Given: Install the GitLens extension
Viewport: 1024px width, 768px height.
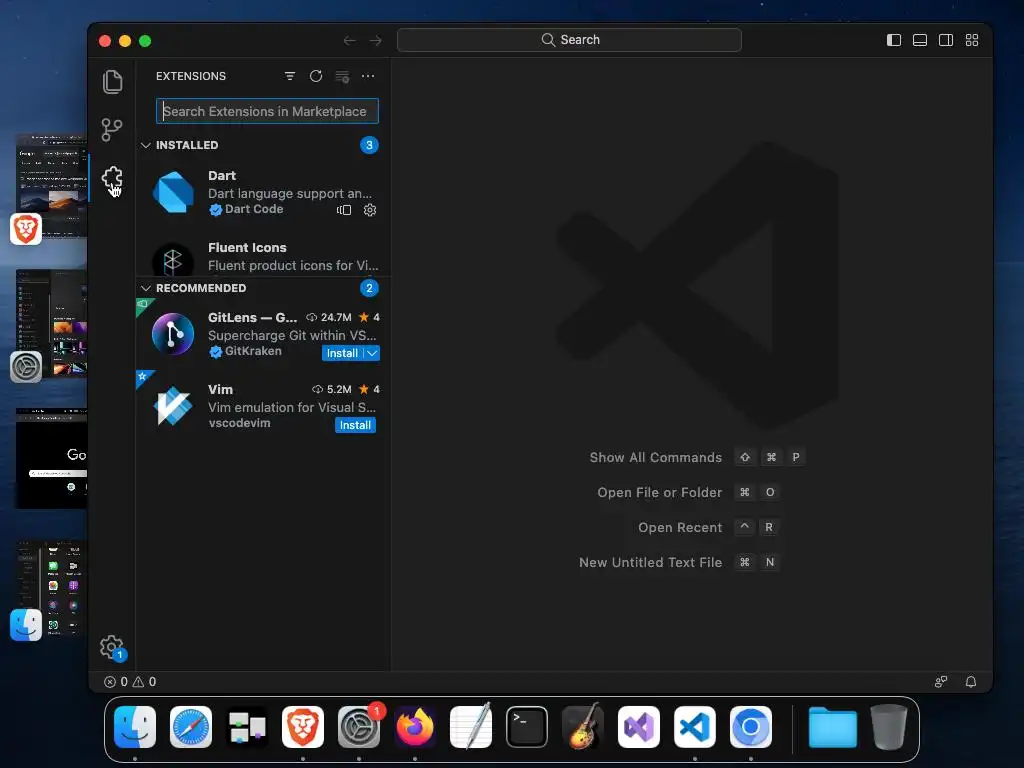Looking at the screenshot, I should tap(342, 353).
